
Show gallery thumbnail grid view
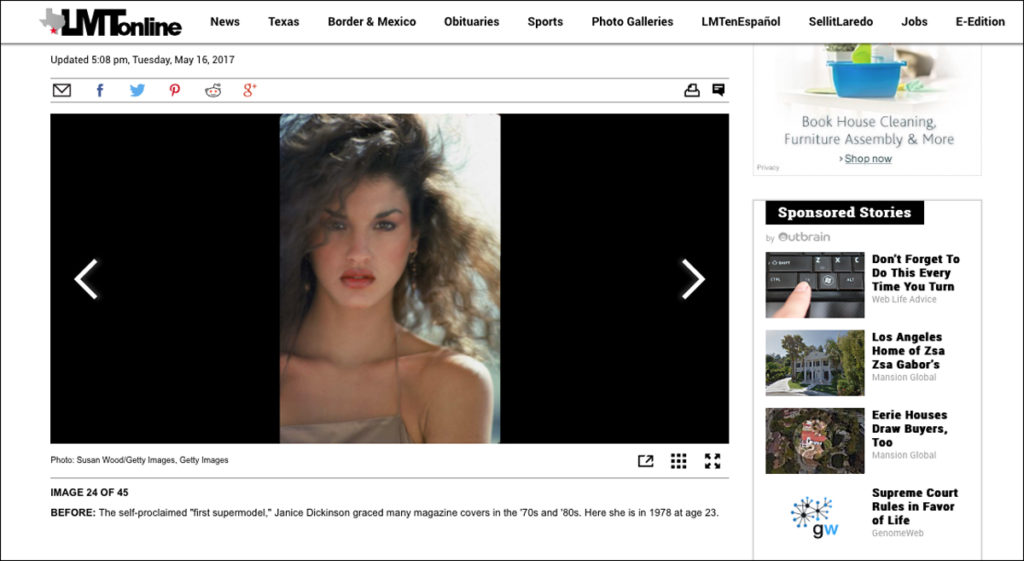pos(679,461)
